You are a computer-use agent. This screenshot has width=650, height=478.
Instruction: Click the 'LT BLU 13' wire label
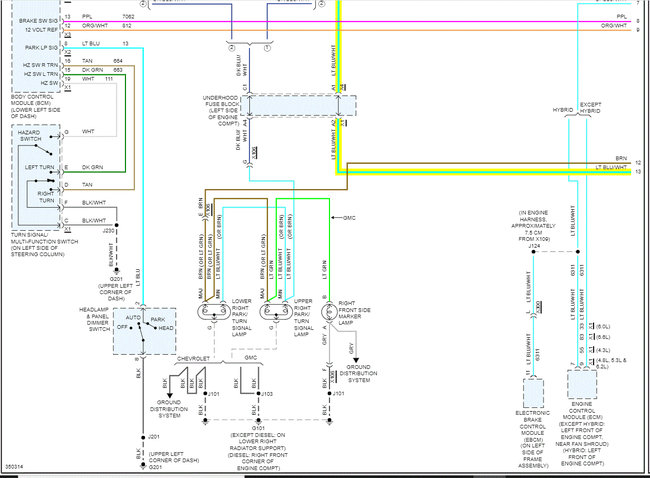(105, 44)
